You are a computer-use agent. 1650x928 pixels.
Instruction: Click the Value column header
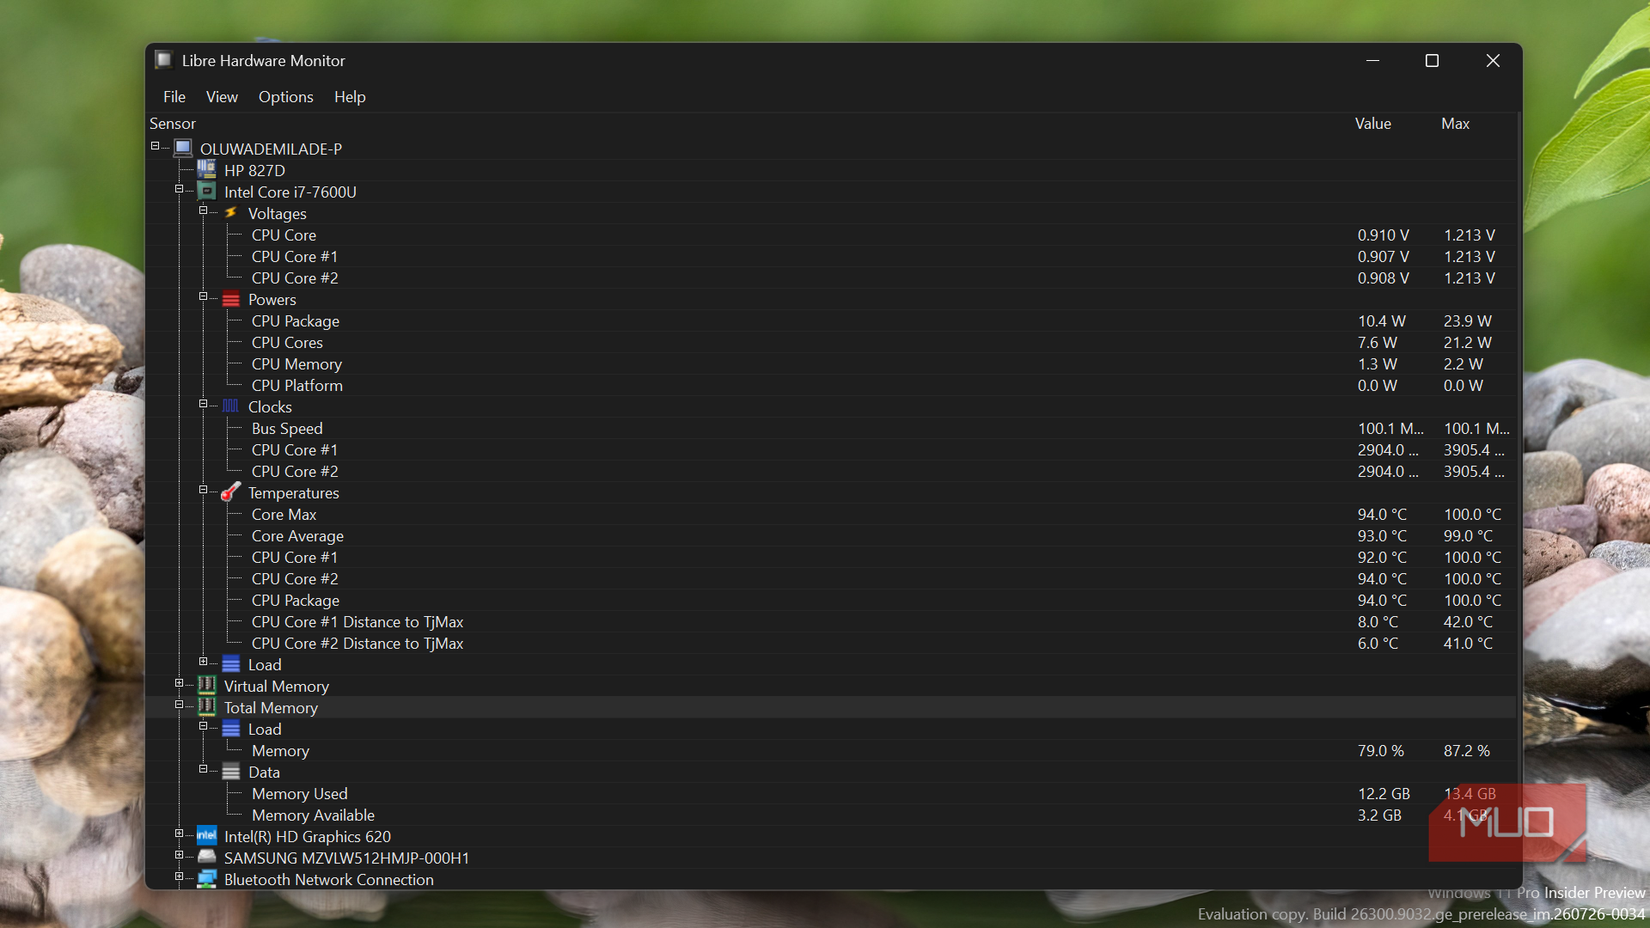click(x=1373, y=124)
